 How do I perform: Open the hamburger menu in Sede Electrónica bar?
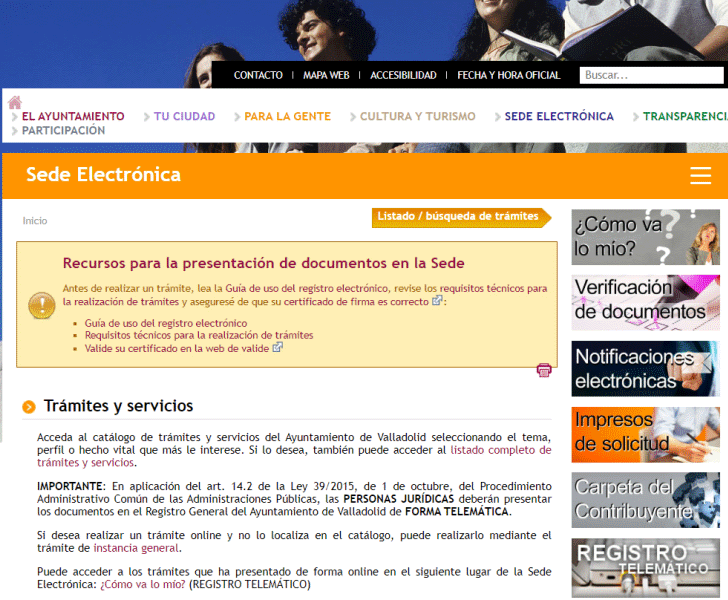point(700,176)
